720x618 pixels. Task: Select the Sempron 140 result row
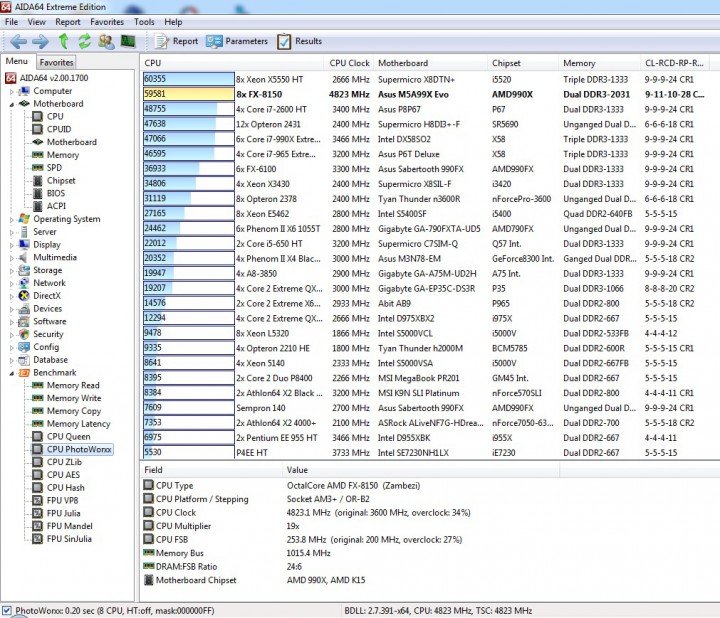(x=425, y=408)
